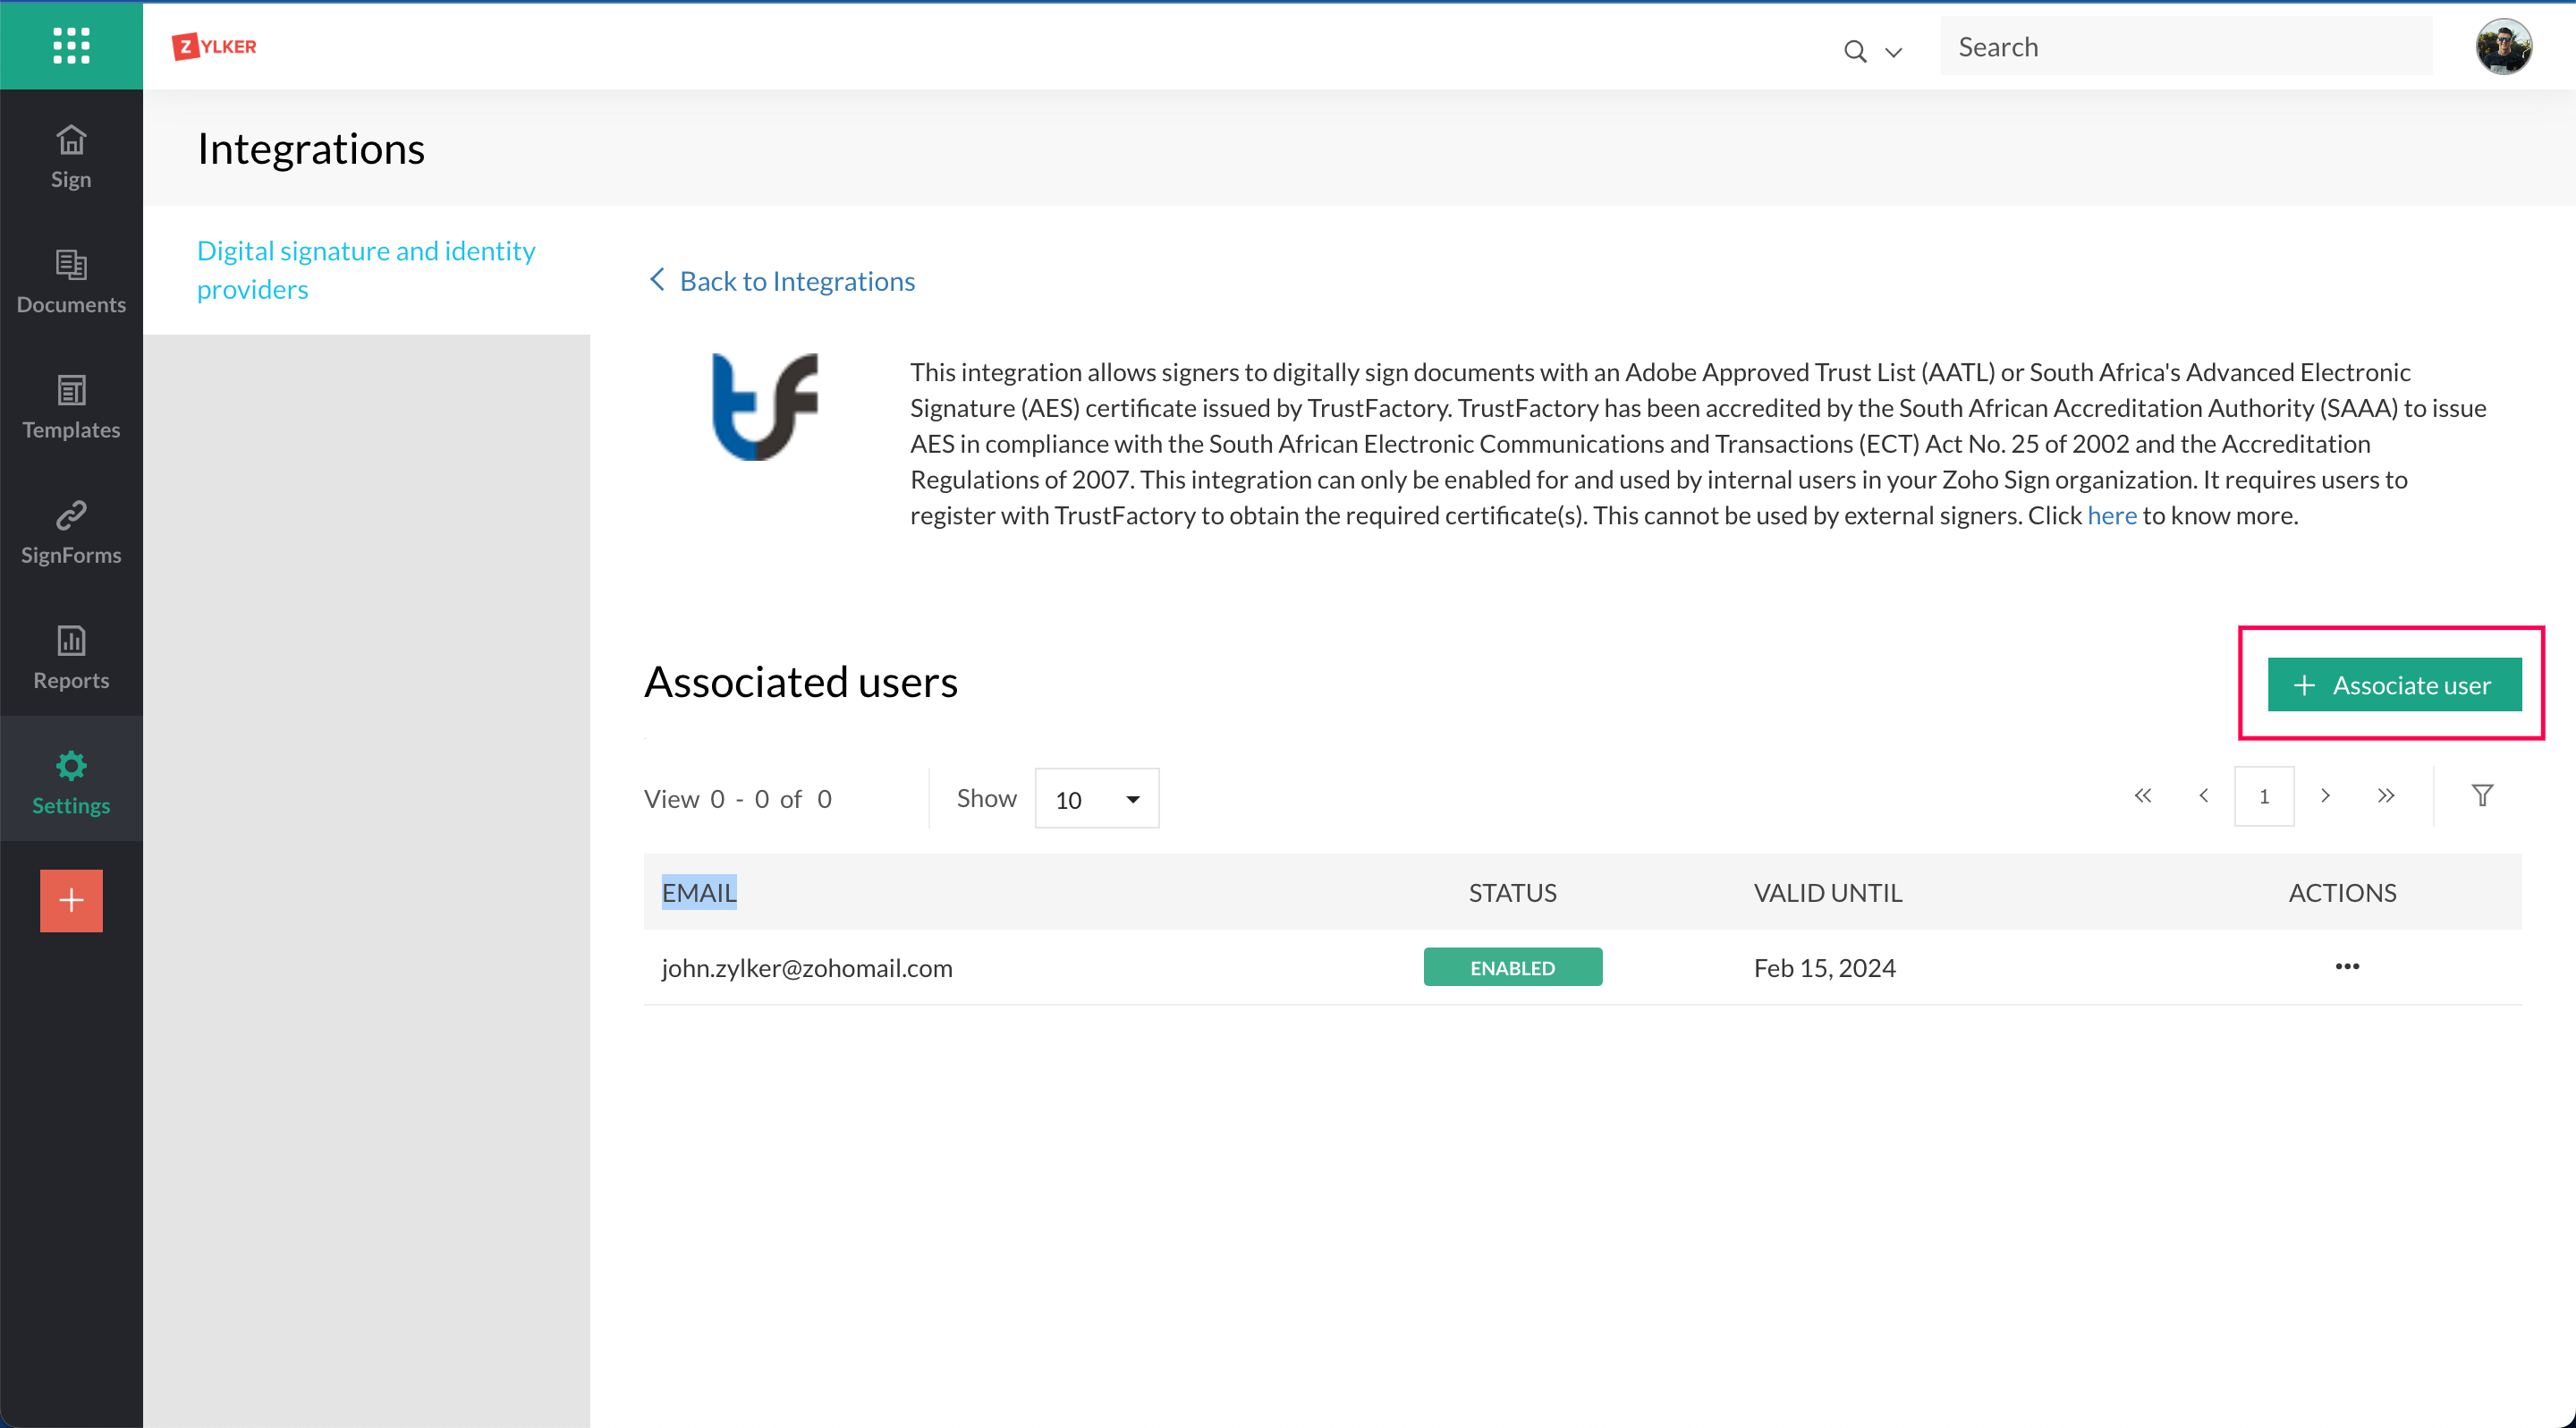Open the Show 10 rows dropdown
The image size is (2576, 1428).
coord(1096,798)
